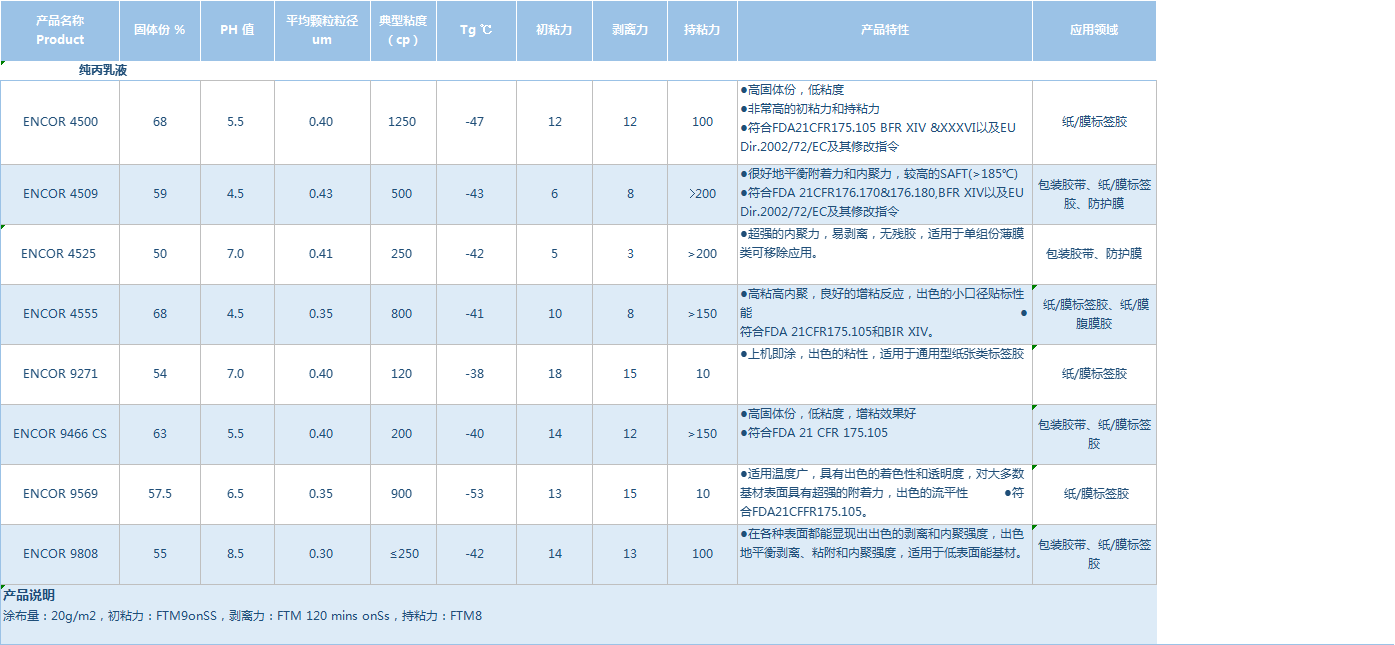Screen dimensions: 1395x645
Task: Click viscosity value 250 in ENCOR 4525 row
Action: coord(402,254)
